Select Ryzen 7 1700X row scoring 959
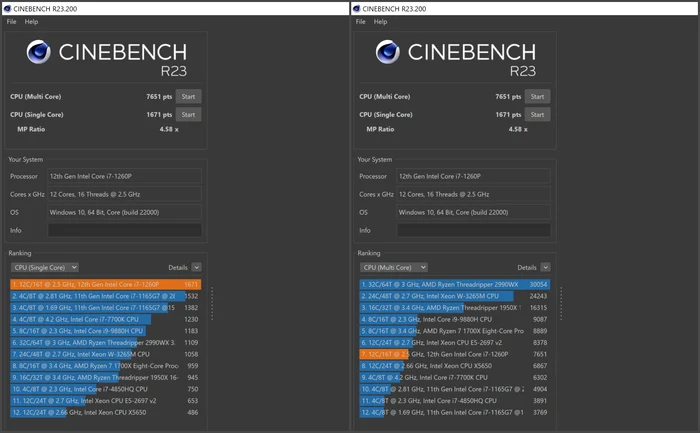Viewport: 700px width, 433px height. (x=105, y=366)
